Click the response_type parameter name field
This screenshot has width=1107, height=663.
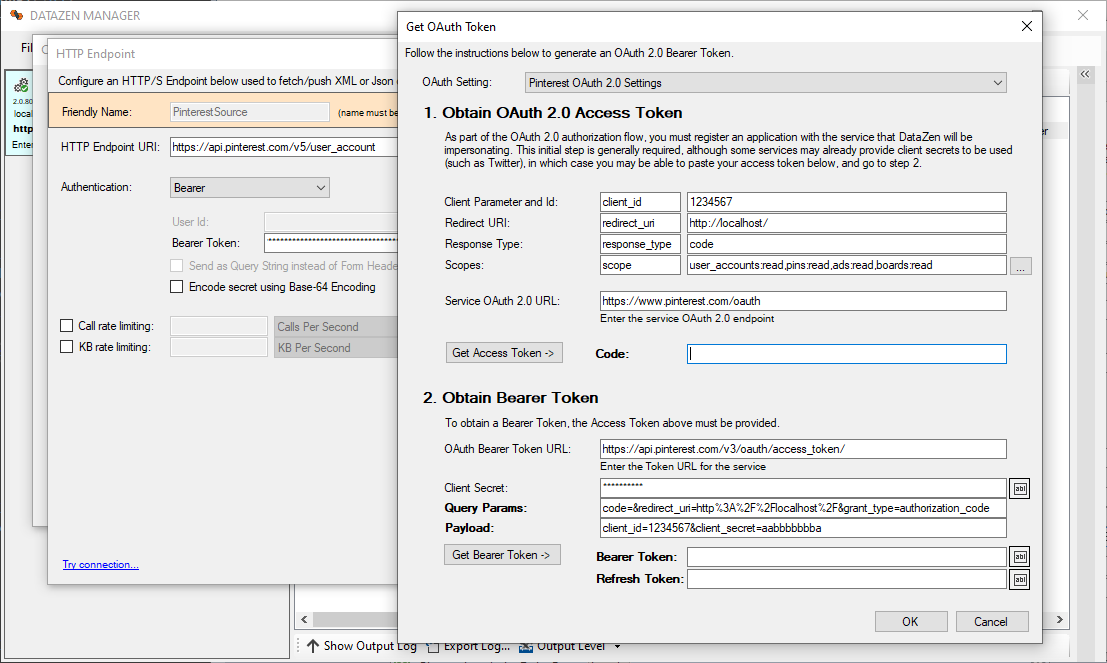pos(640,244)
